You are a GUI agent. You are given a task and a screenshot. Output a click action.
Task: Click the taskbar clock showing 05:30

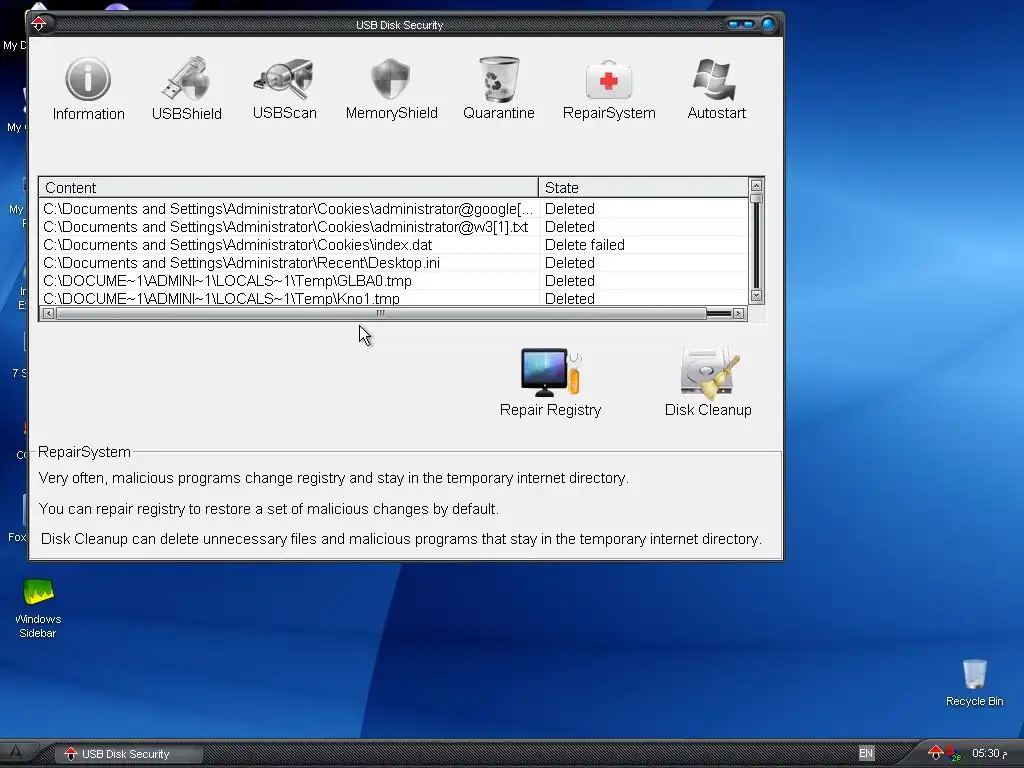click(989, 754)
